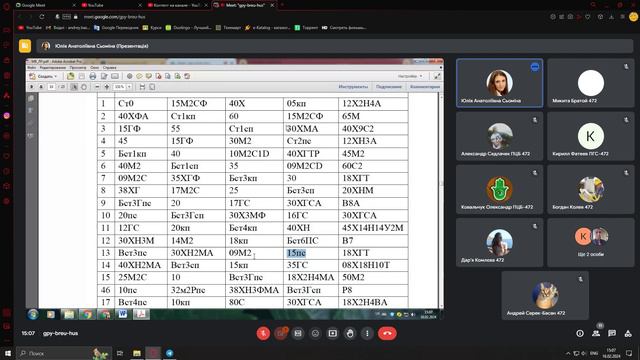Close the active Meet gpy-breu-hus tab
640x360 pixels.
(x=272, y=5)
